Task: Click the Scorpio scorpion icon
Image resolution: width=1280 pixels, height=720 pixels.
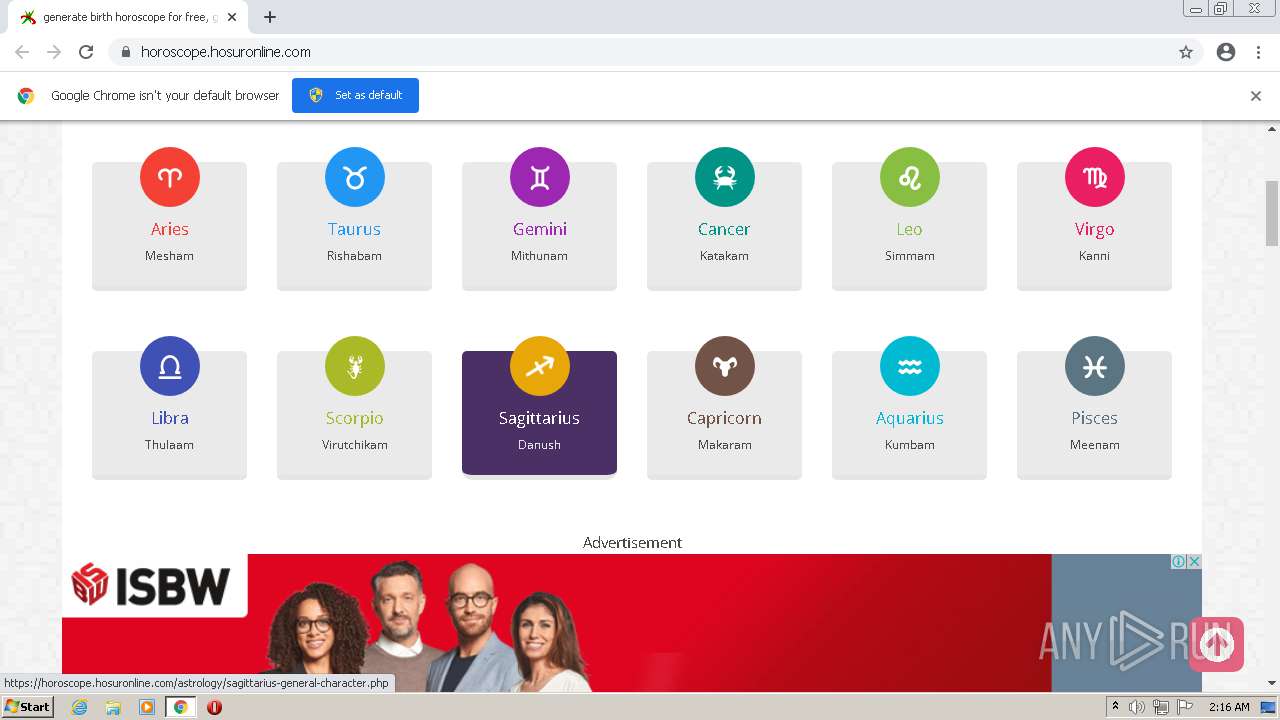Action: [355, 366]
